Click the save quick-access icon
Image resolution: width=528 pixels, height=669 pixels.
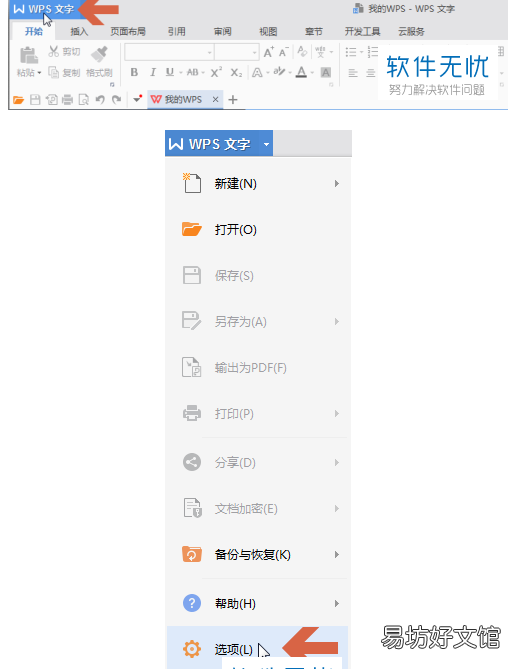(35, 100)
